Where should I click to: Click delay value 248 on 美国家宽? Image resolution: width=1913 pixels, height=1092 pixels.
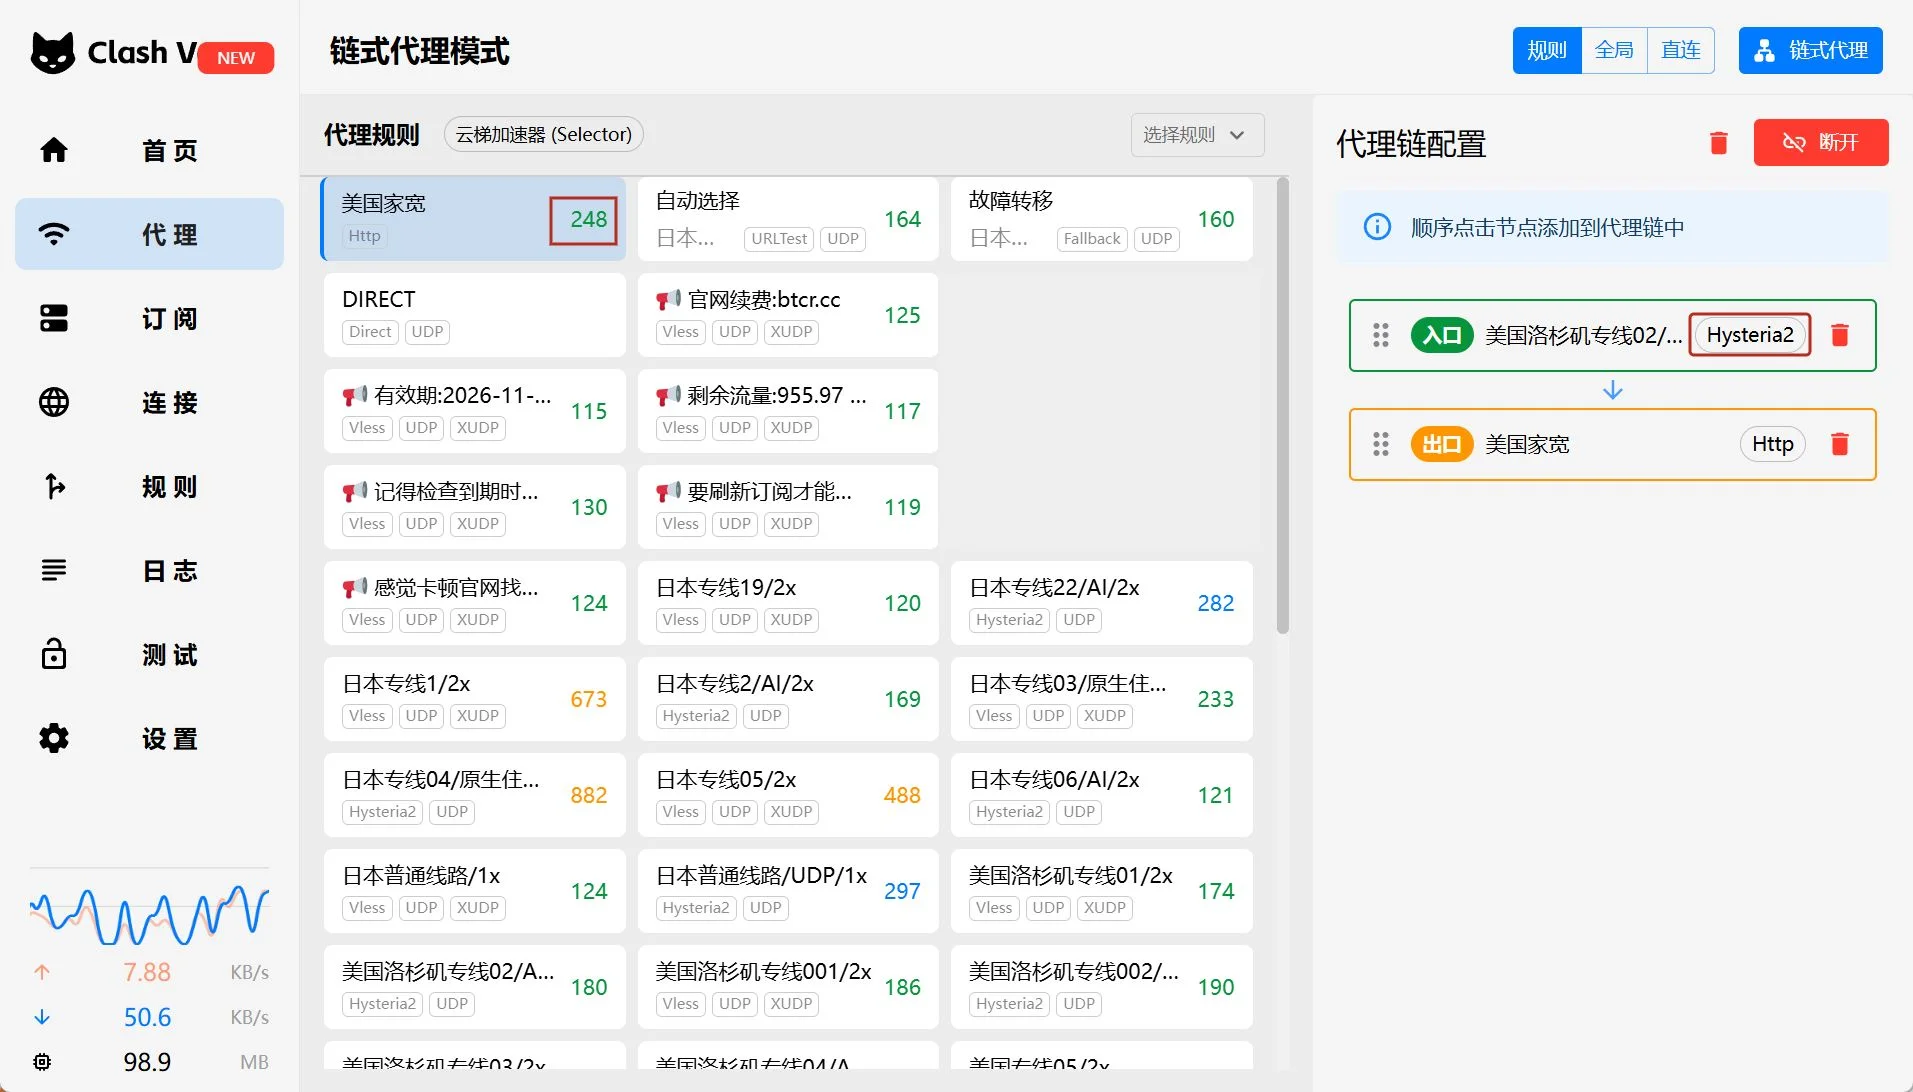588,219
